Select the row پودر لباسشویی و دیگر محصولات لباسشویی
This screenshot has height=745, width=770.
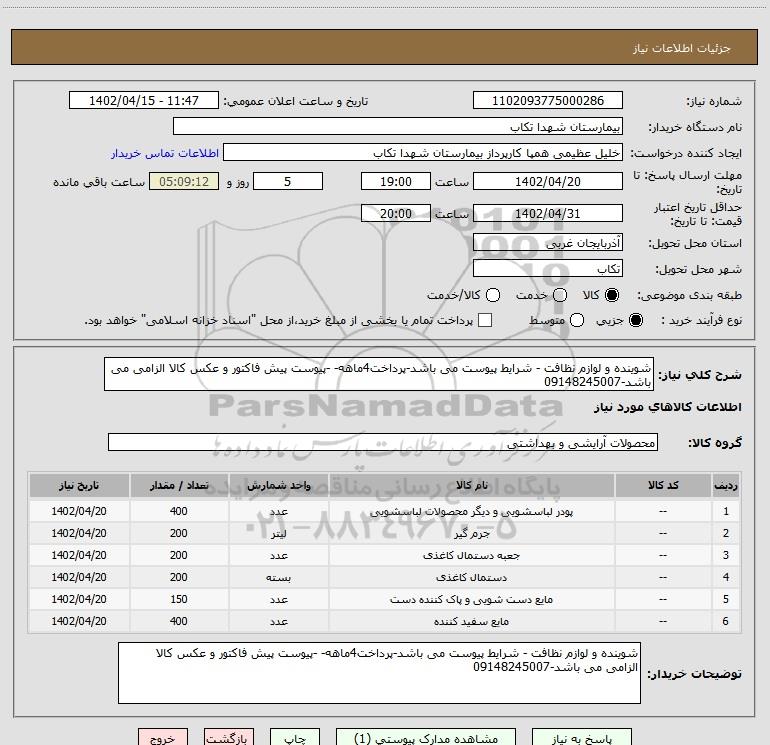pos(385,511)
